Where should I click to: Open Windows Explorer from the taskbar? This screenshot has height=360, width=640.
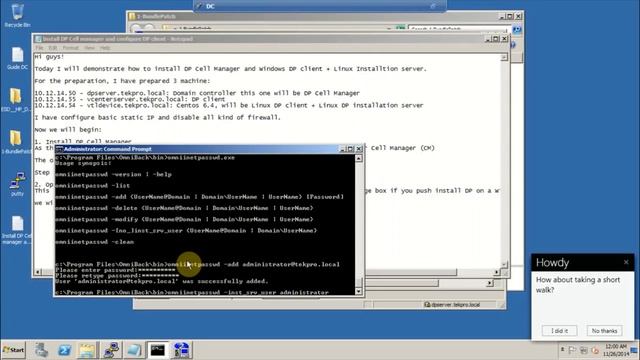(87, 350)
